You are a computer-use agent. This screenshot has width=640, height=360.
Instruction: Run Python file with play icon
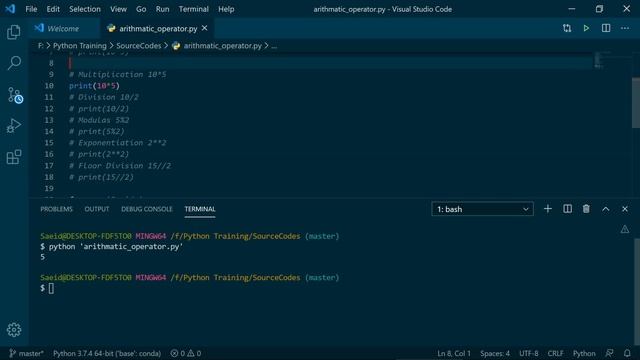click(x=586, y=28)
